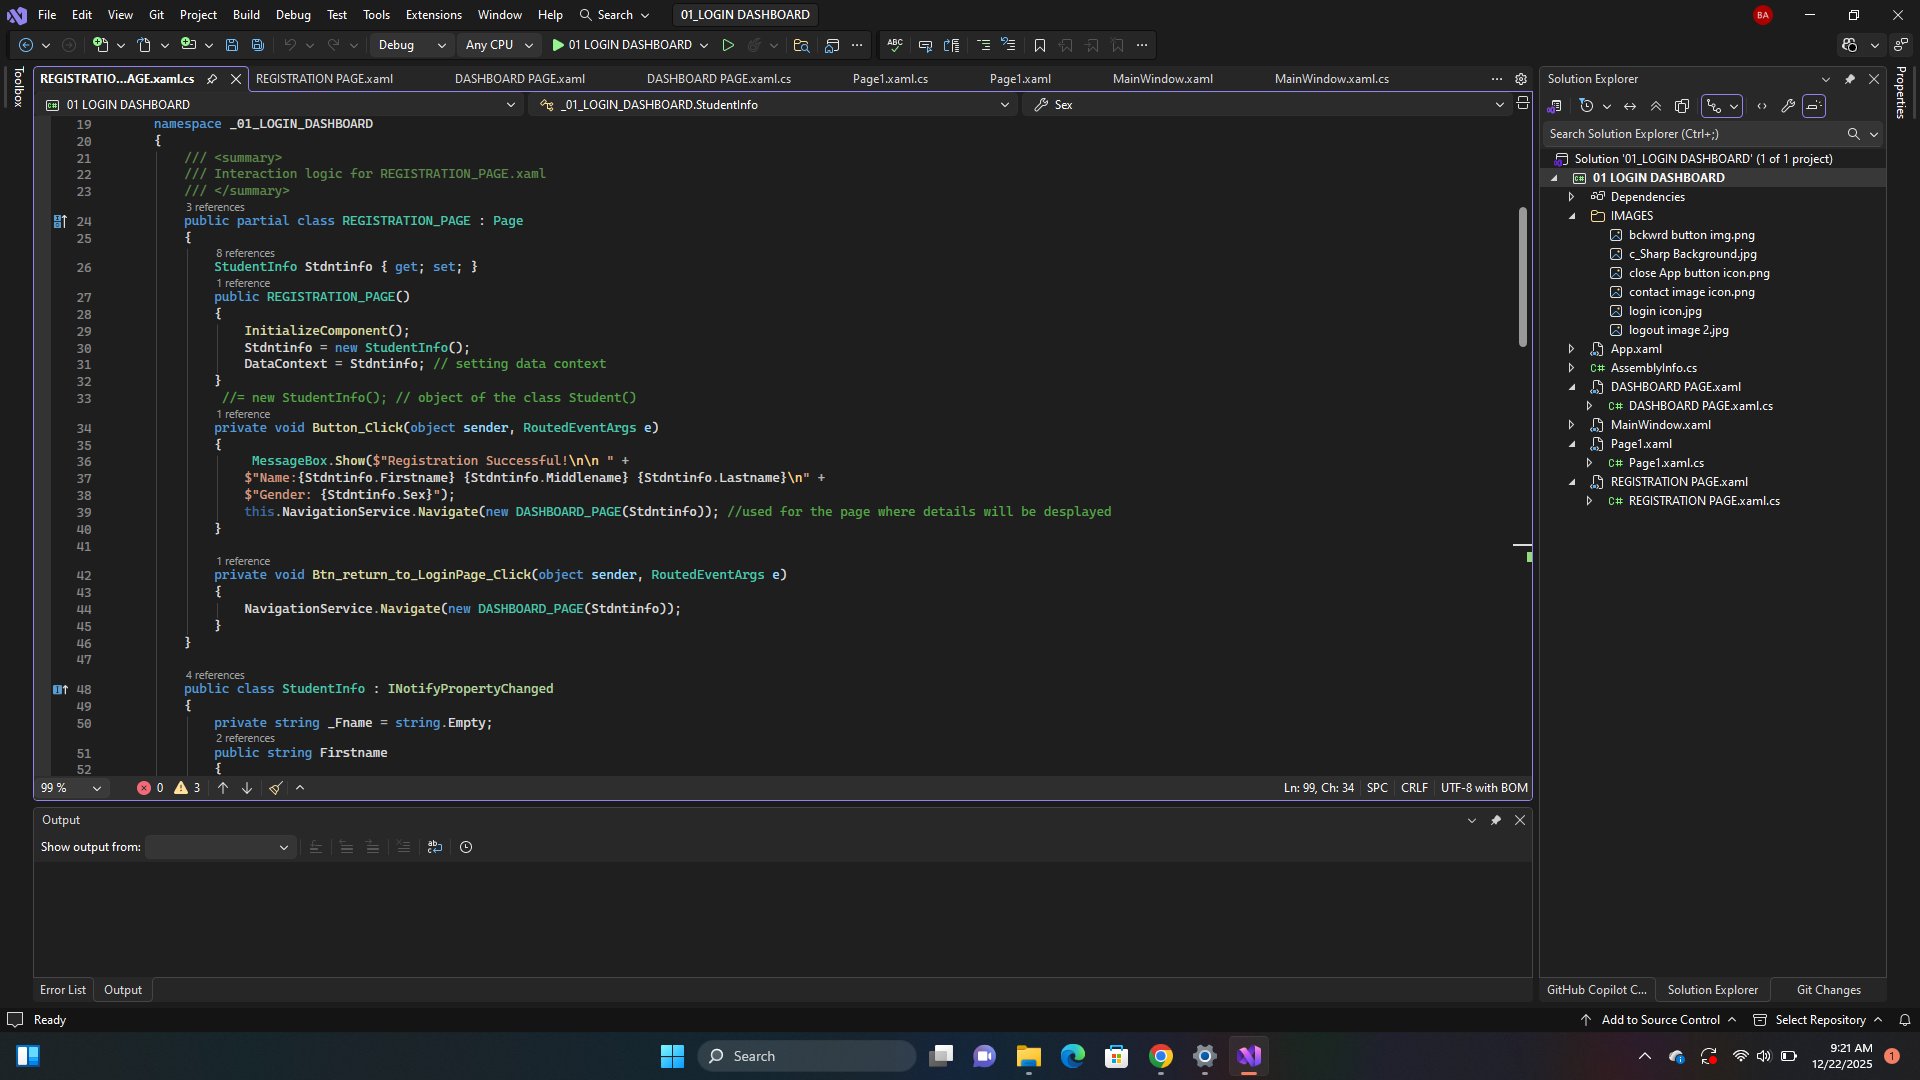Viewport: 1920px width, 1080px height.
Task: Toggle pin on REGISTRATION PAGE.xaml.cs tab
Action: [212, 79]
